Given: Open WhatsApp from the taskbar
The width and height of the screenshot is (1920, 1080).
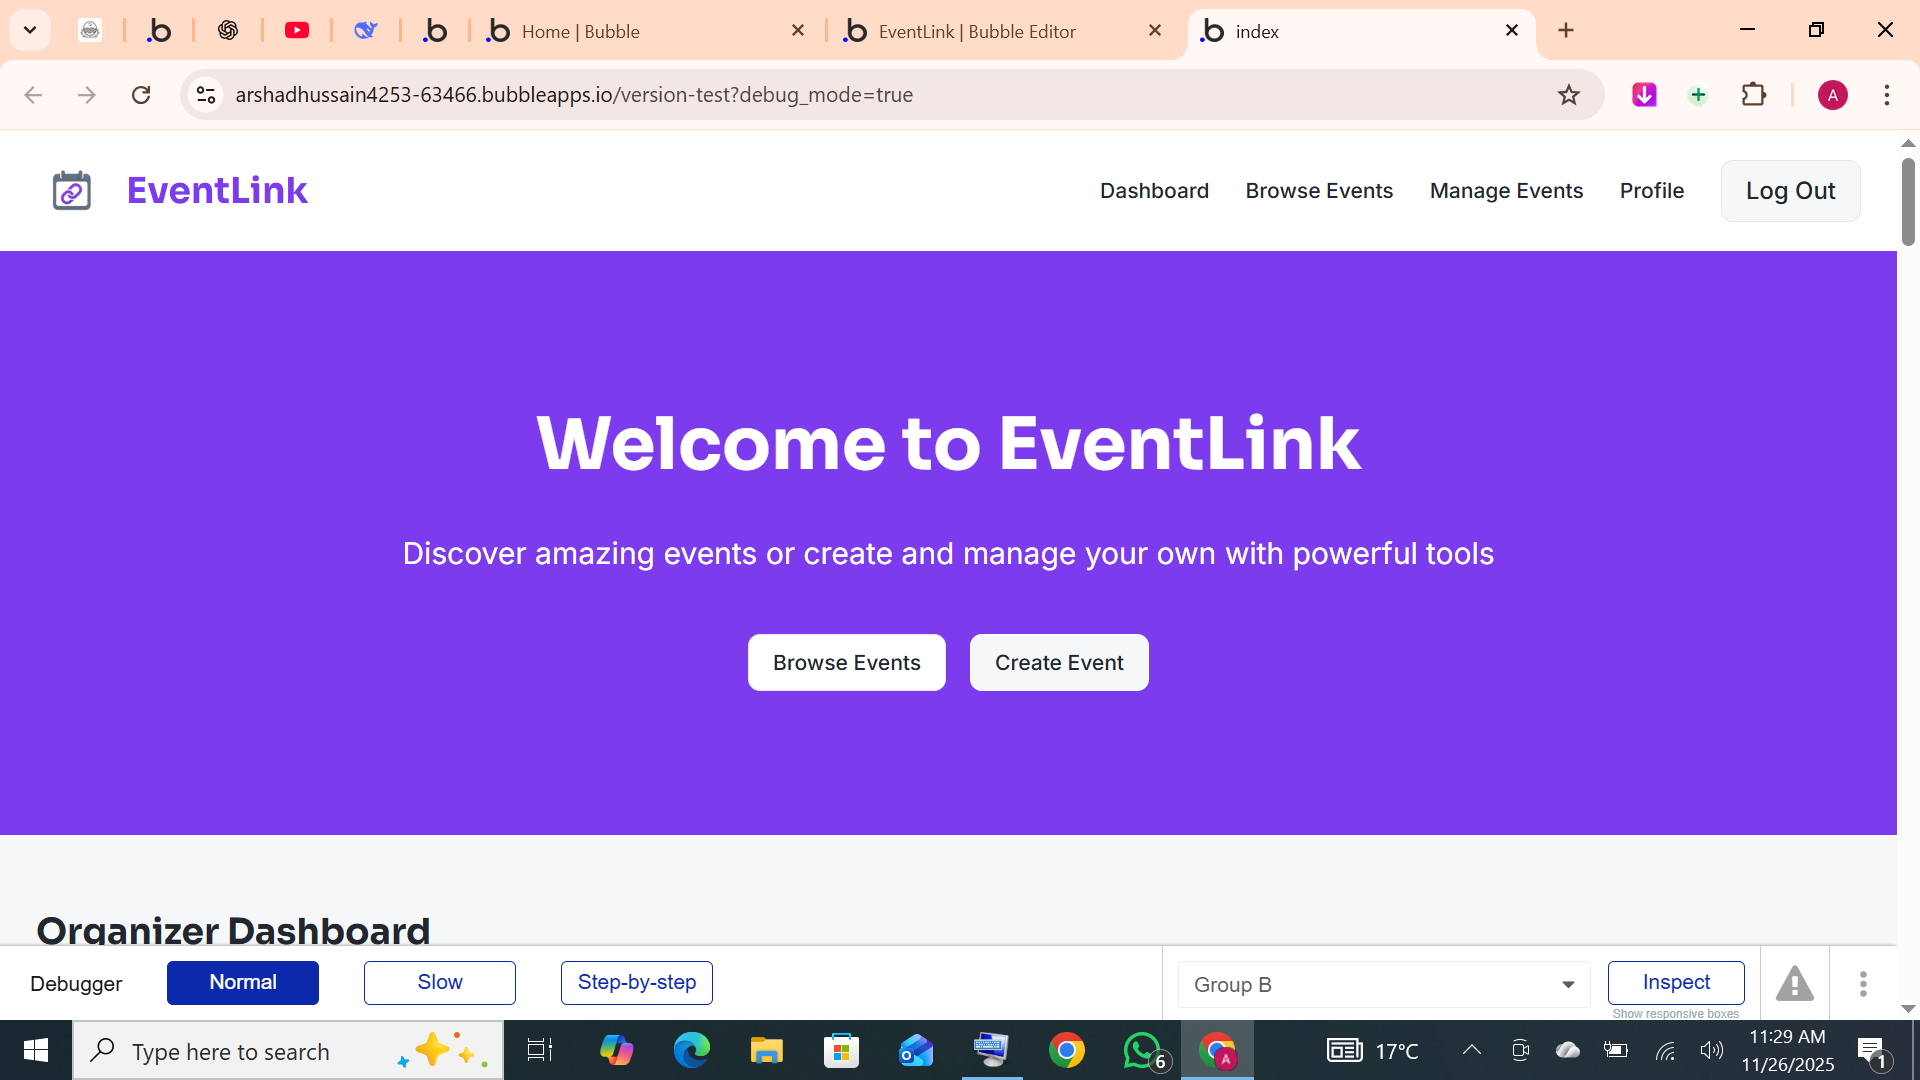Looking at the screenshot, I should [1143, 1051].
